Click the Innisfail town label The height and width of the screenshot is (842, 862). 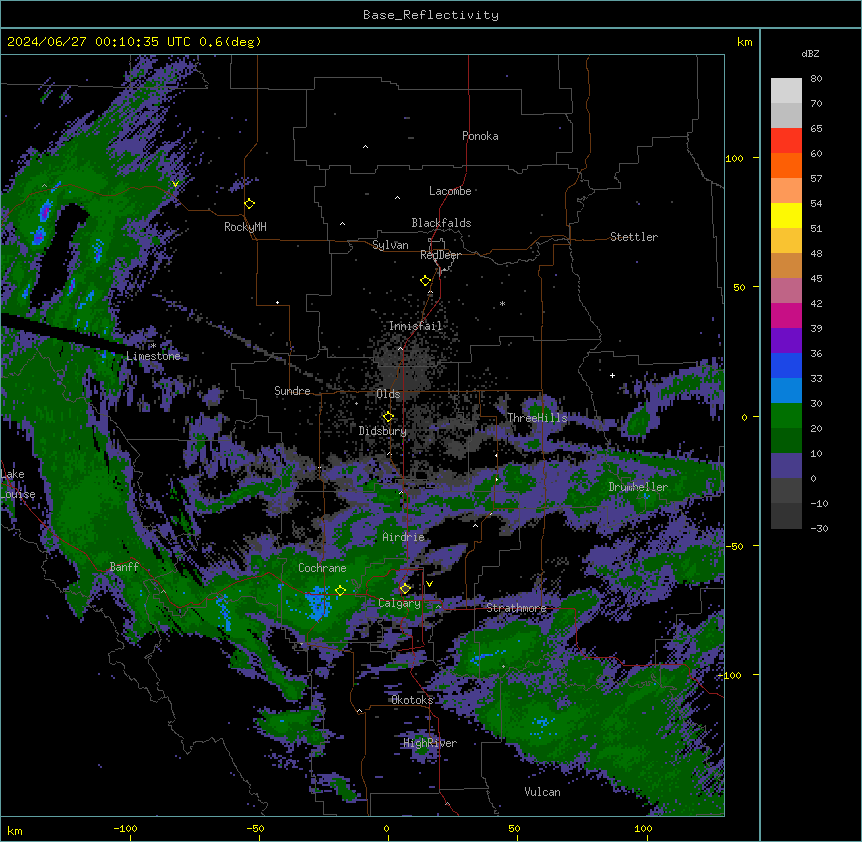point(416,326)
